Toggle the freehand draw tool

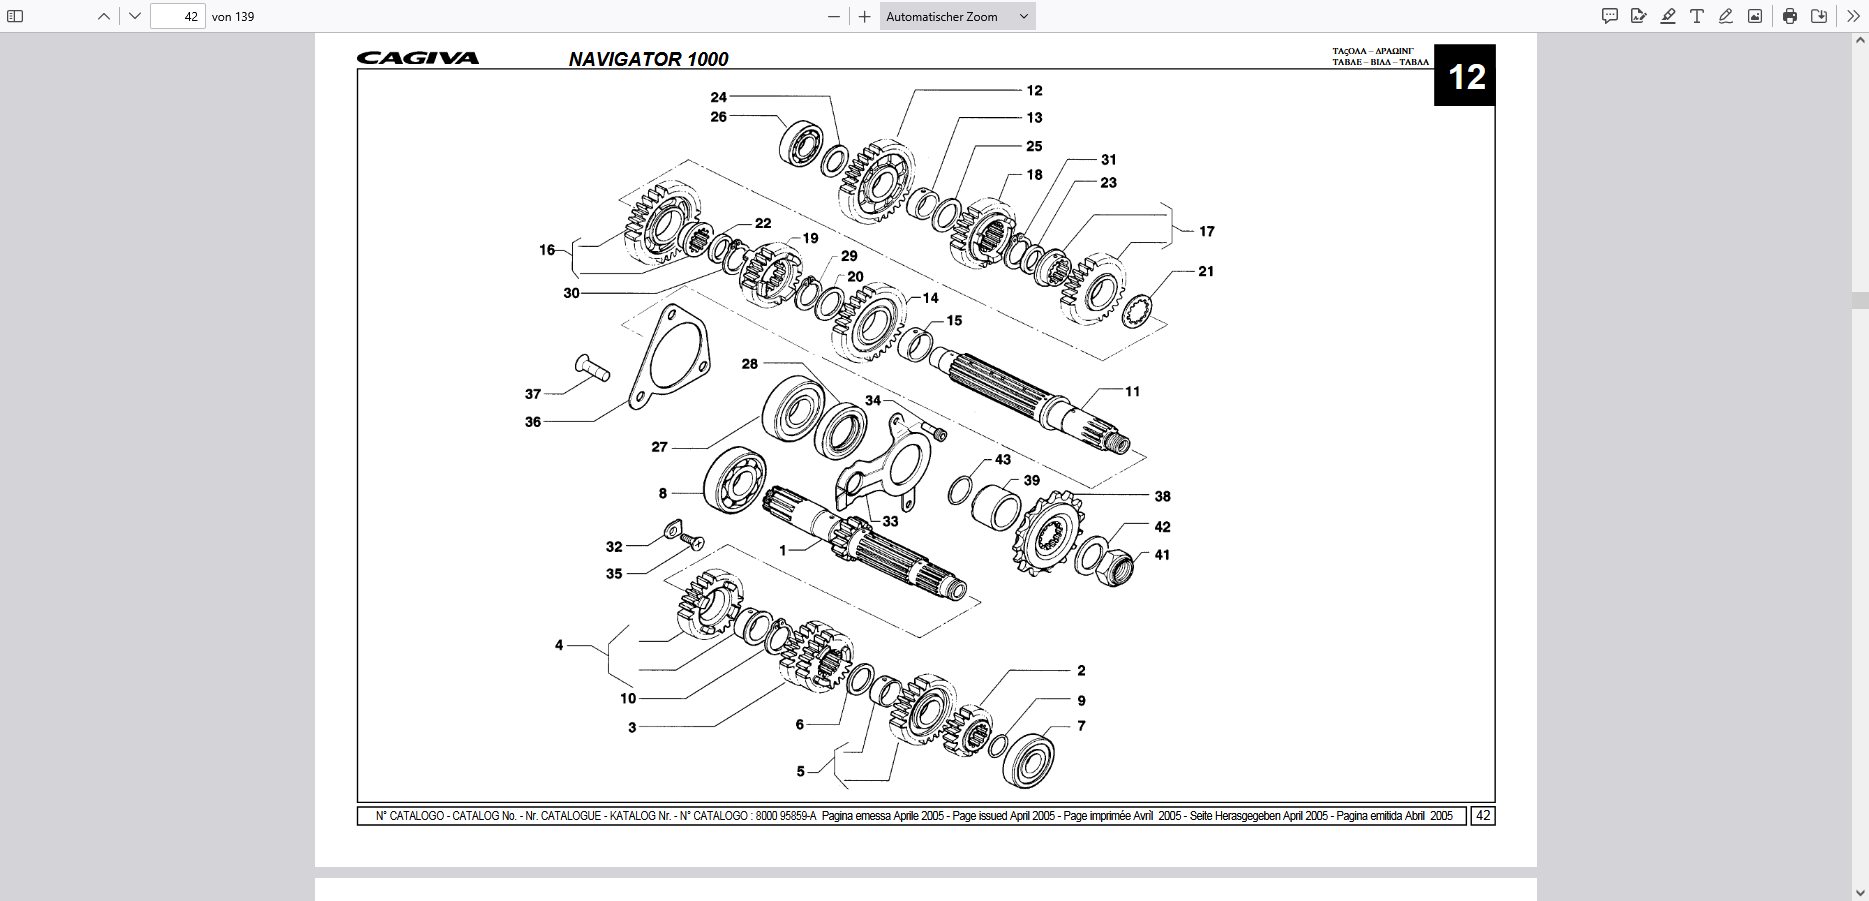tap(1726, 16)
